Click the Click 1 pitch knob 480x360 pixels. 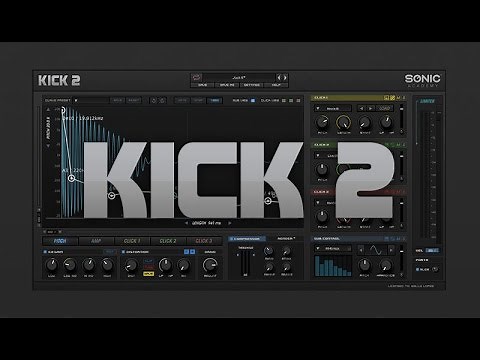point(322,122)
